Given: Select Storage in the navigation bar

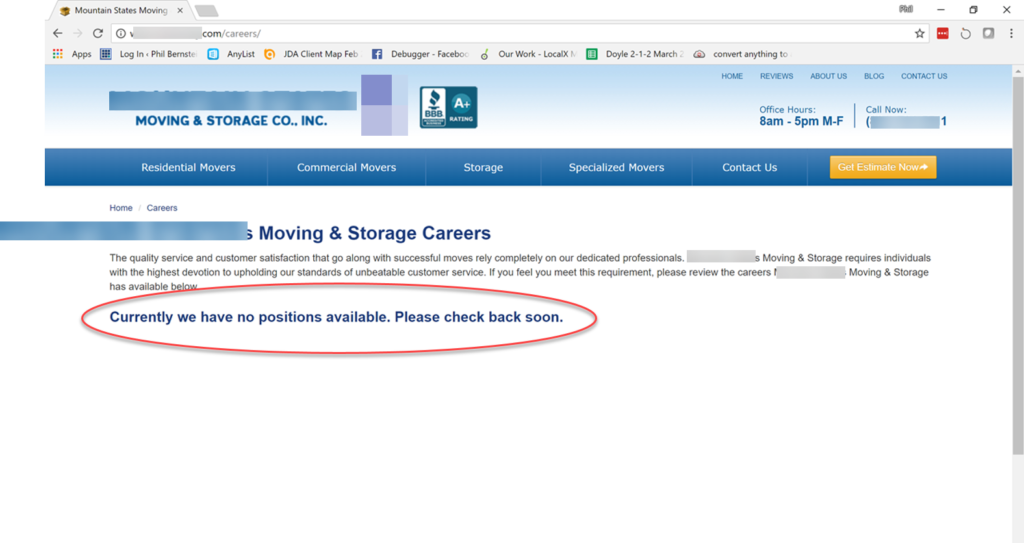Looking at the screenshot, I should click(x=483, y=167).
